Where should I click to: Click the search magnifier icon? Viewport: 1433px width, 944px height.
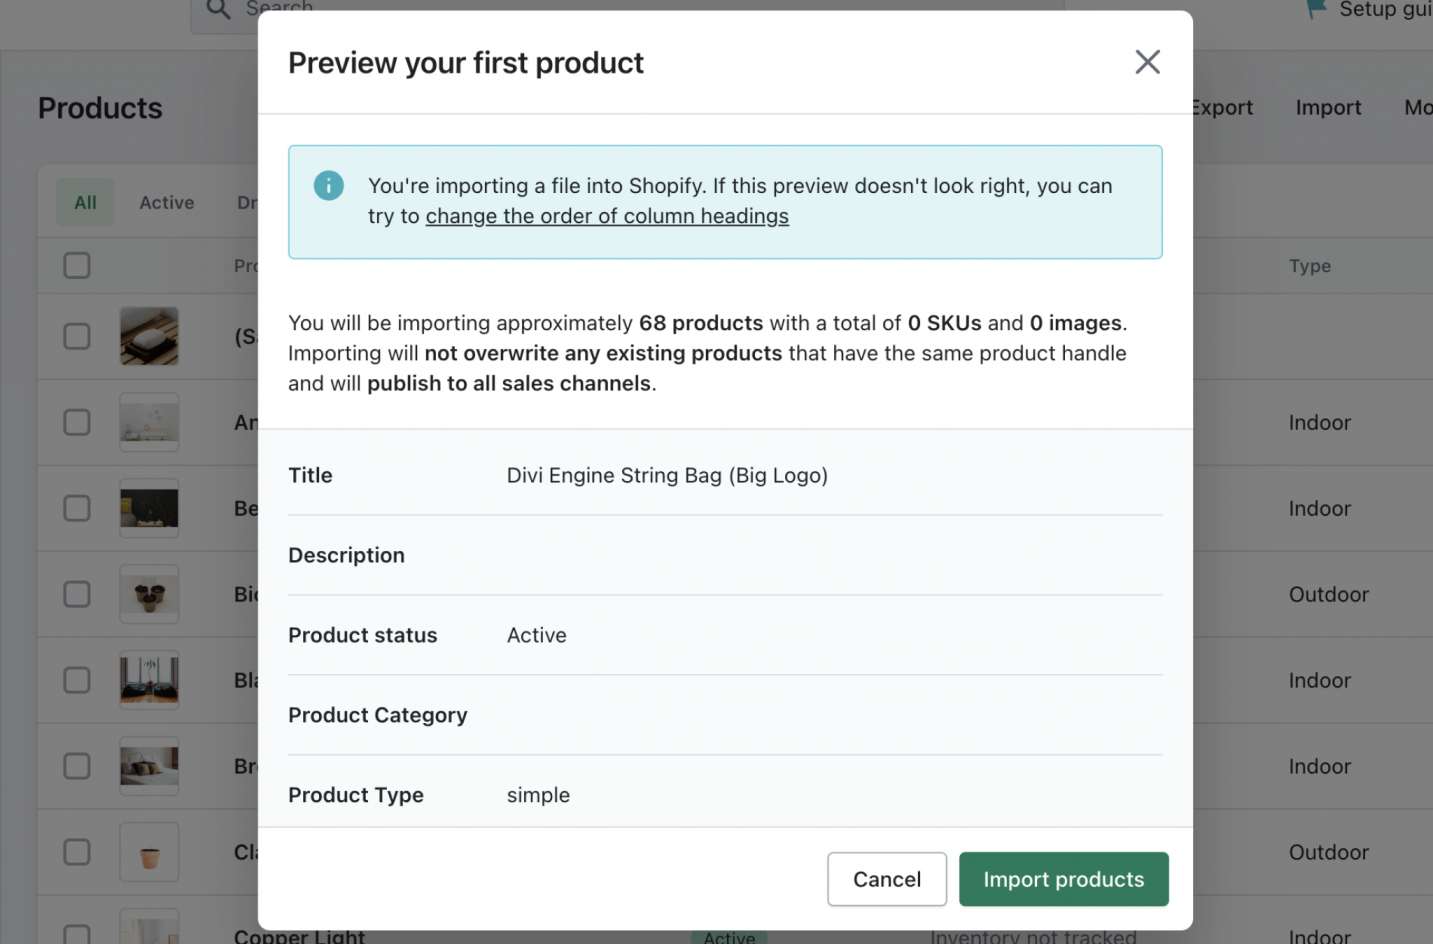pyautogui.click(x=218, y=9)
